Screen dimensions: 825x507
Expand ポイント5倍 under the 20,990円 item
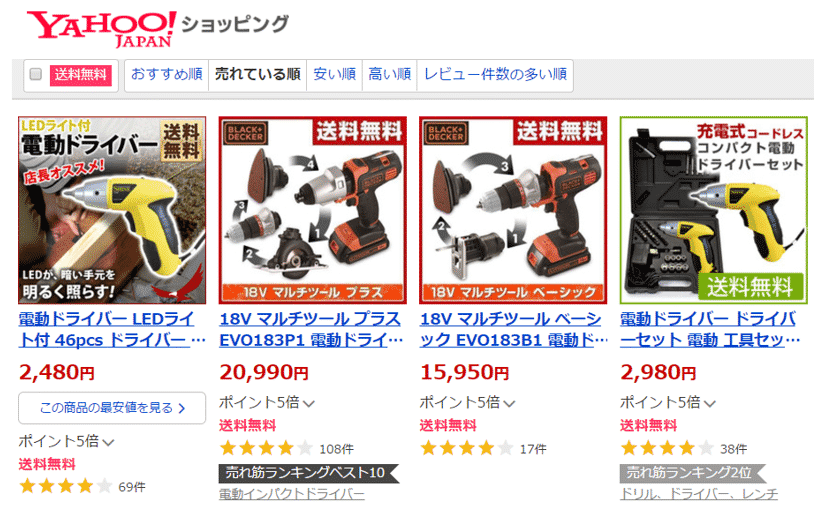click(x=267, y=403)
